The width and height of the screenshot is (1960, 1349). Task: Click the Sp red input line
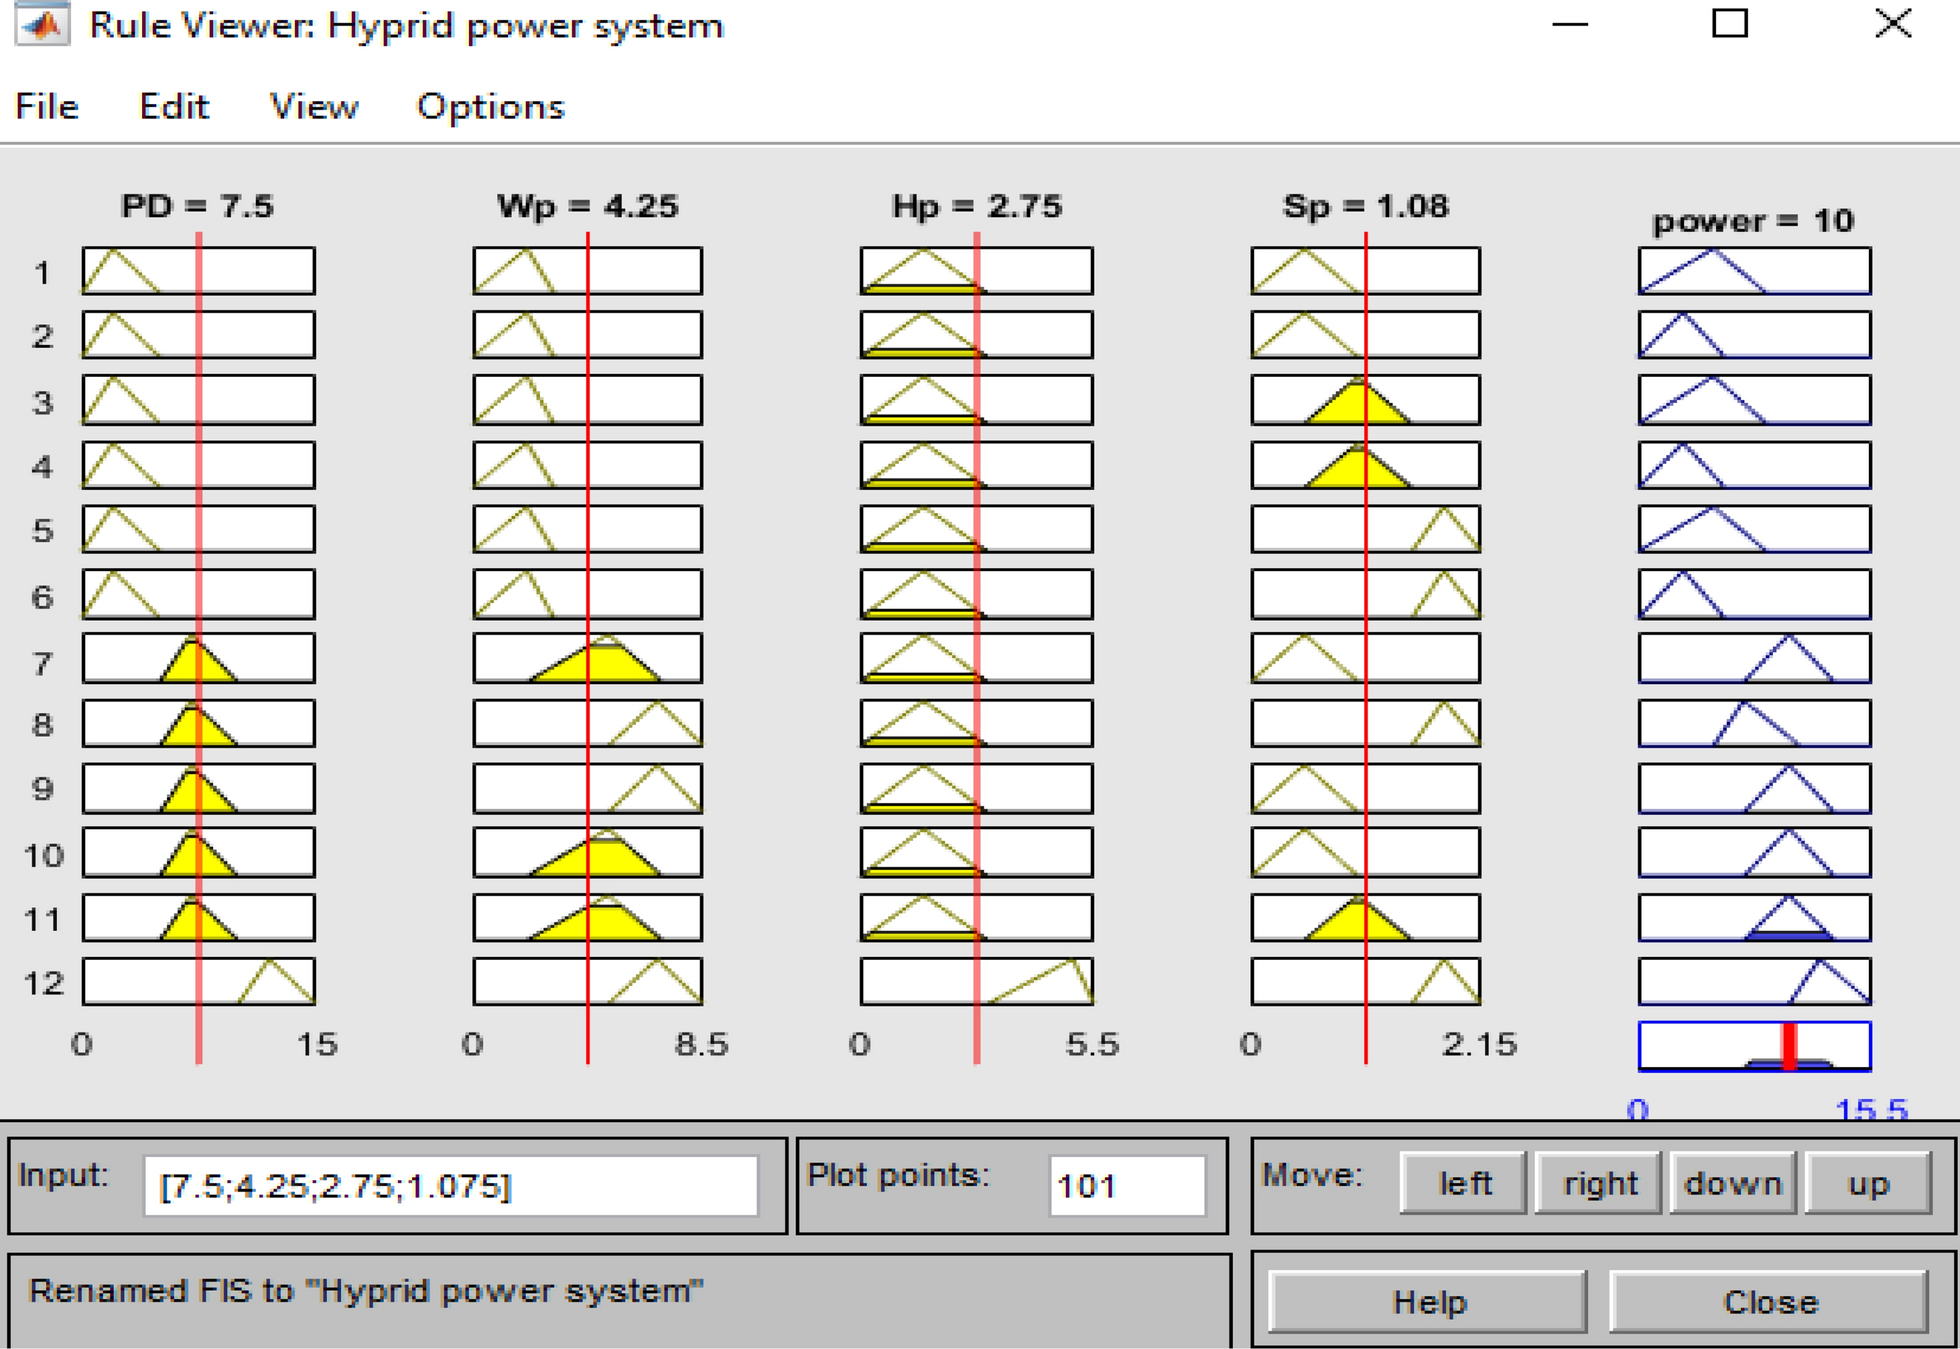[1366, 648]
